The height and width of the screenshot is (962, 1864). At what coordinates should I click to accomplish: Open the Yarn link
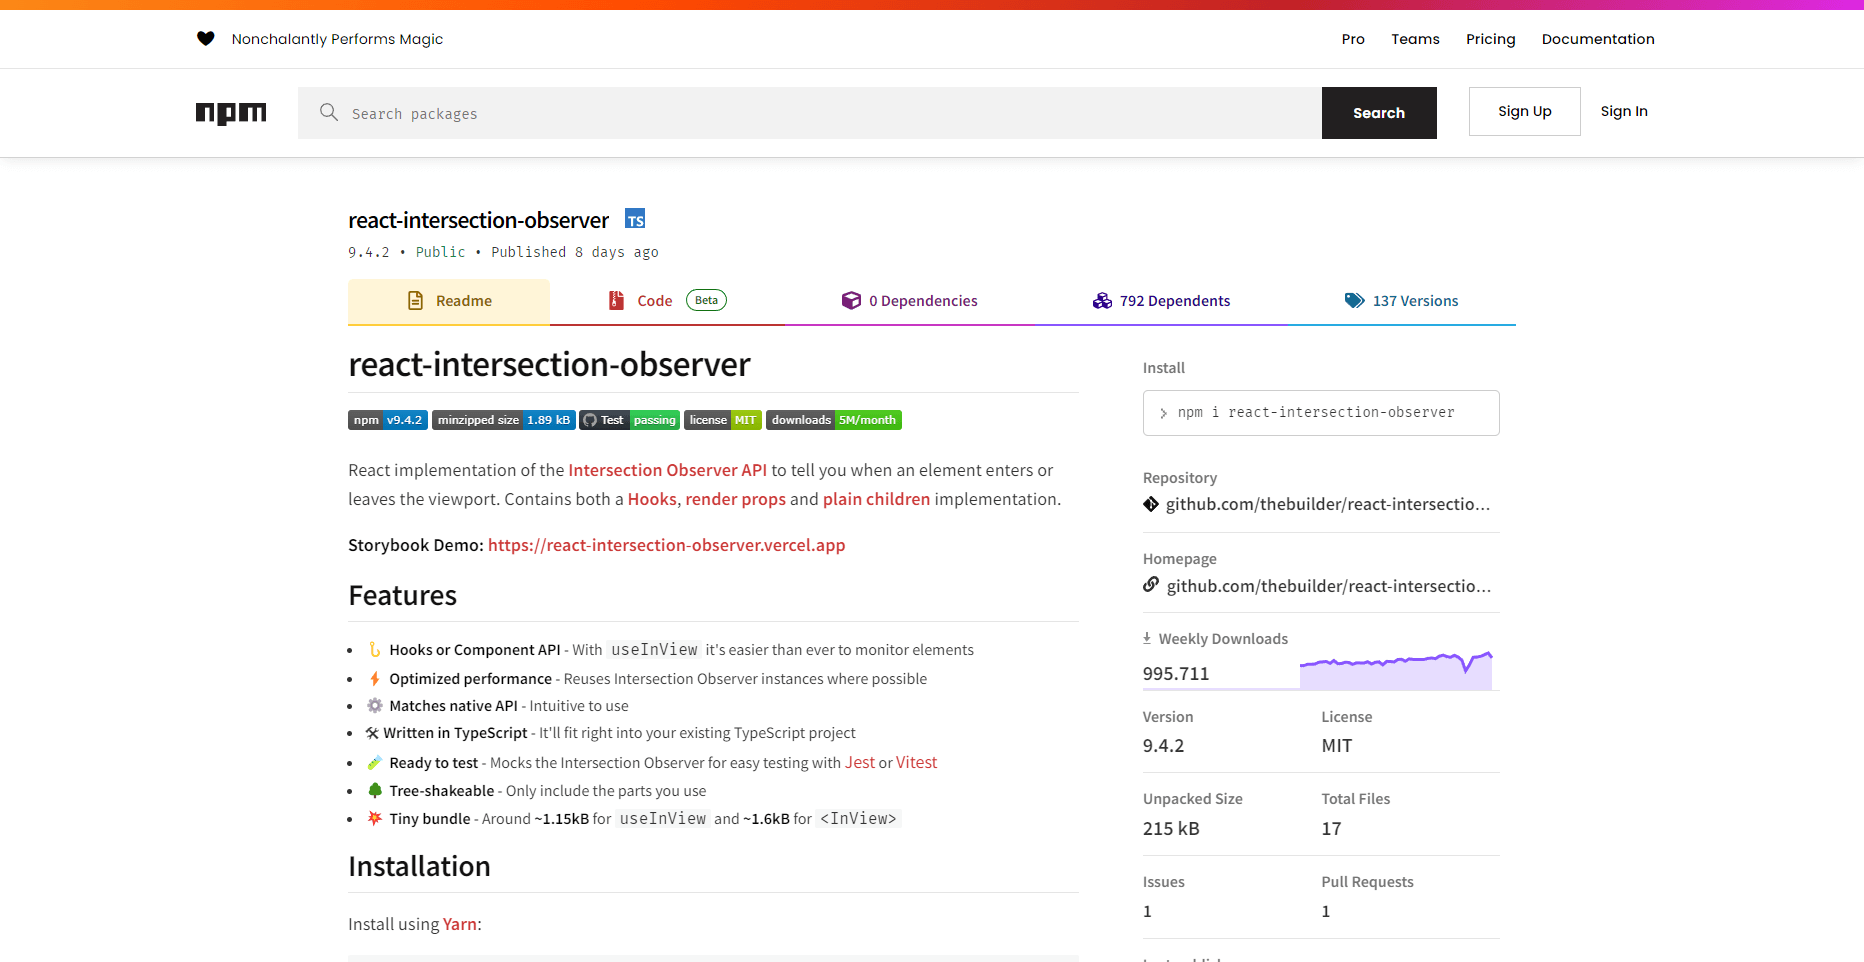(x=460, y=924)
